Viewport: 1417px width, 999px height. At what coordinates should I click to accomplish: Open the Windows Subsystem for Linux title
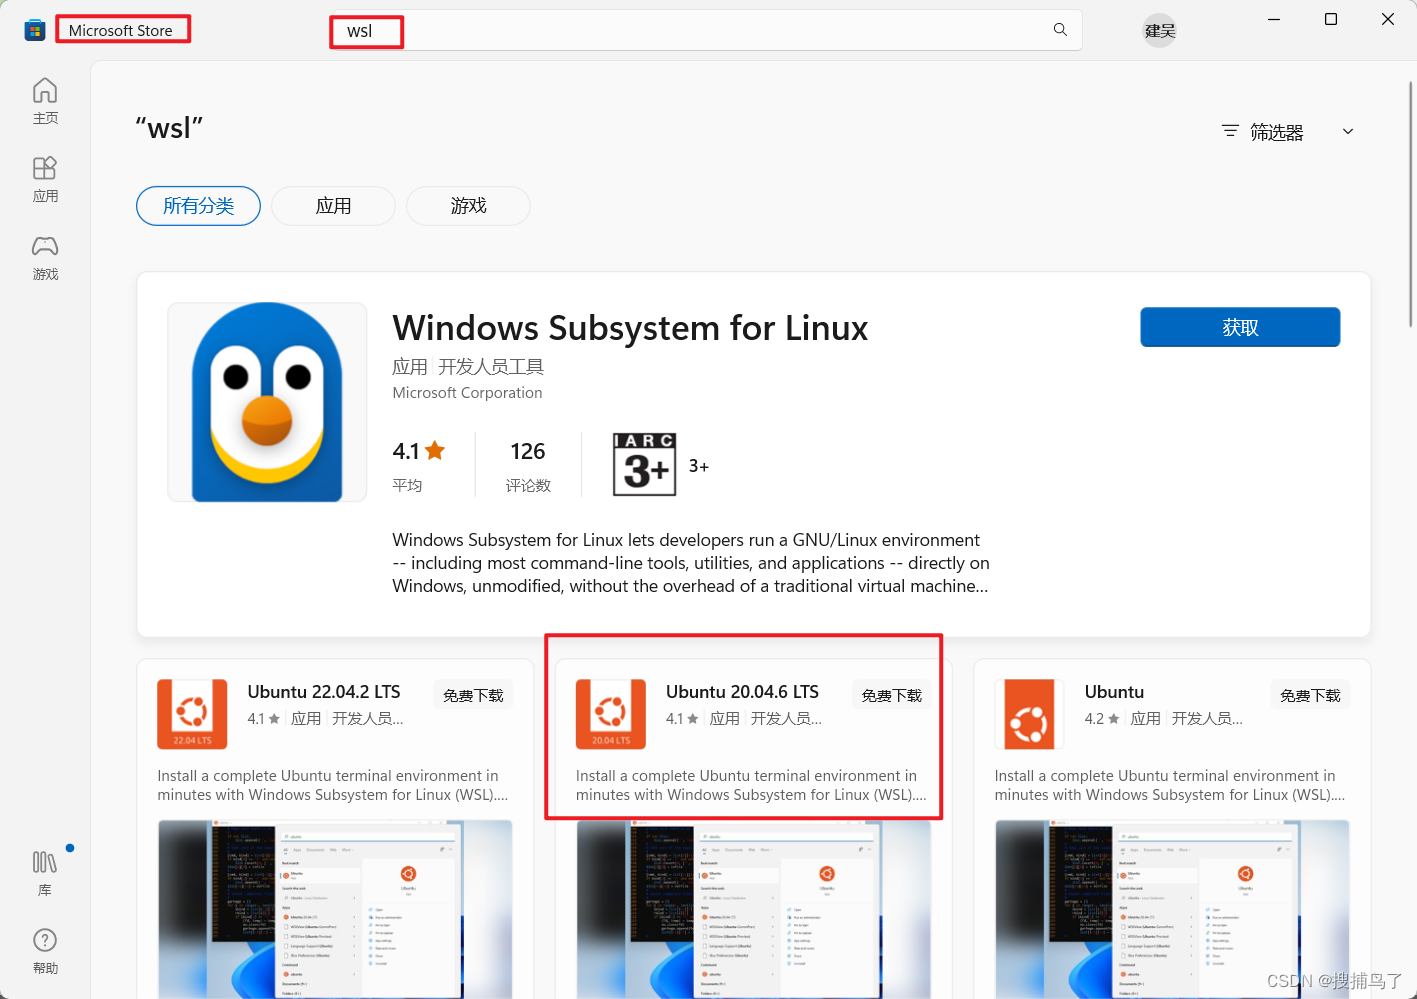tap(630, 328)
